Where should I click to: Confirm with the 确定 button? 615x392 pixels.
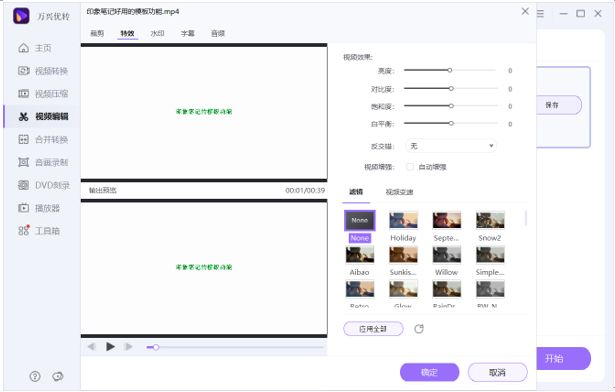click(429, 372)
